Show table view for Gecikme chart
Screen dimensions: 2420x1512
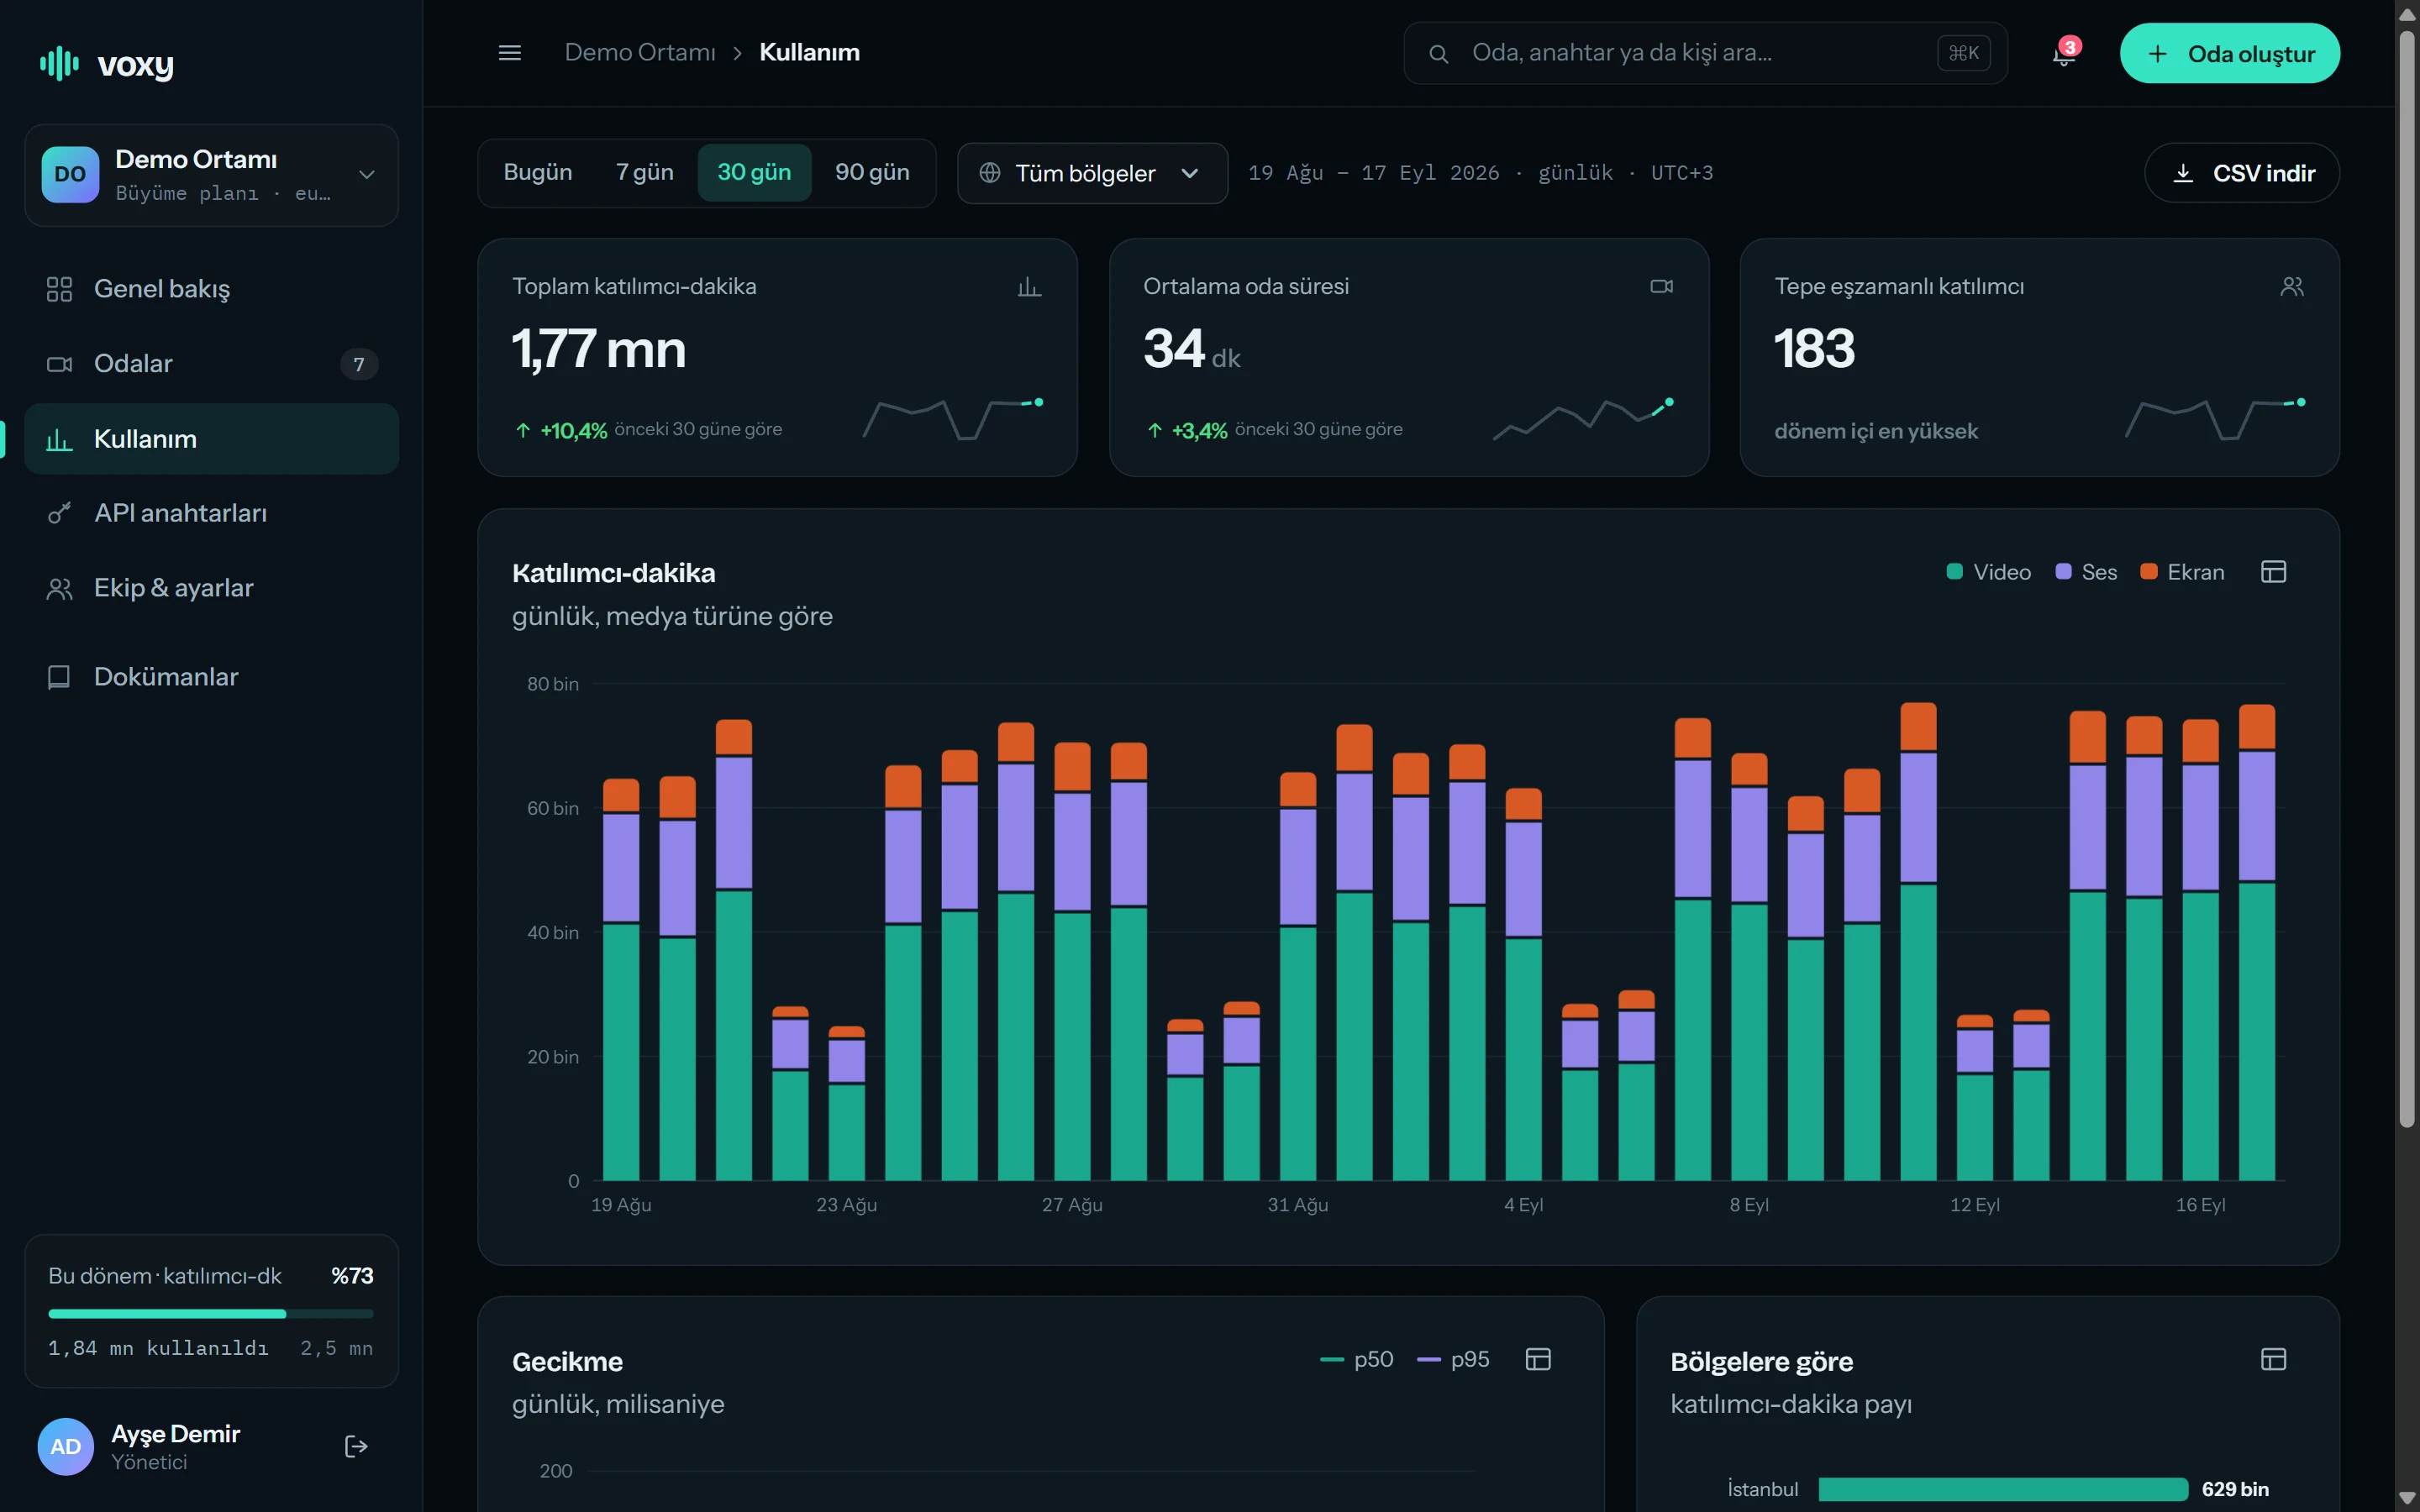pyautogui.click(x=1538, y=1359)
